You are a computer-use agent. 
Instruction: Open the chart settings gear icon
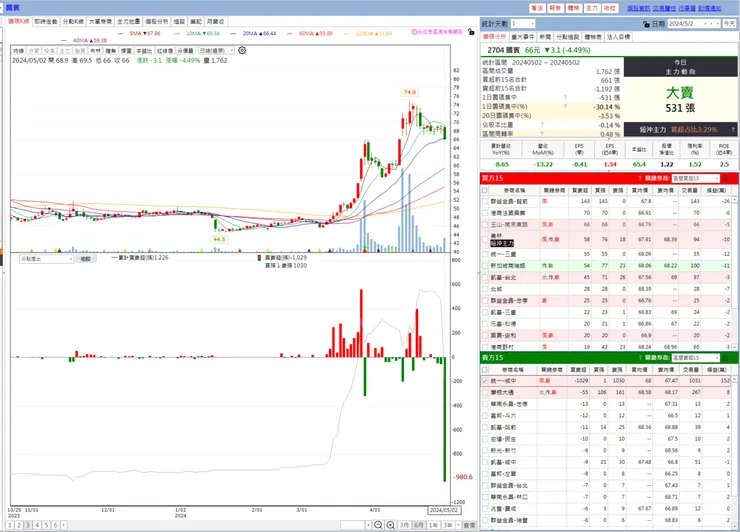[x=242, y=51]
